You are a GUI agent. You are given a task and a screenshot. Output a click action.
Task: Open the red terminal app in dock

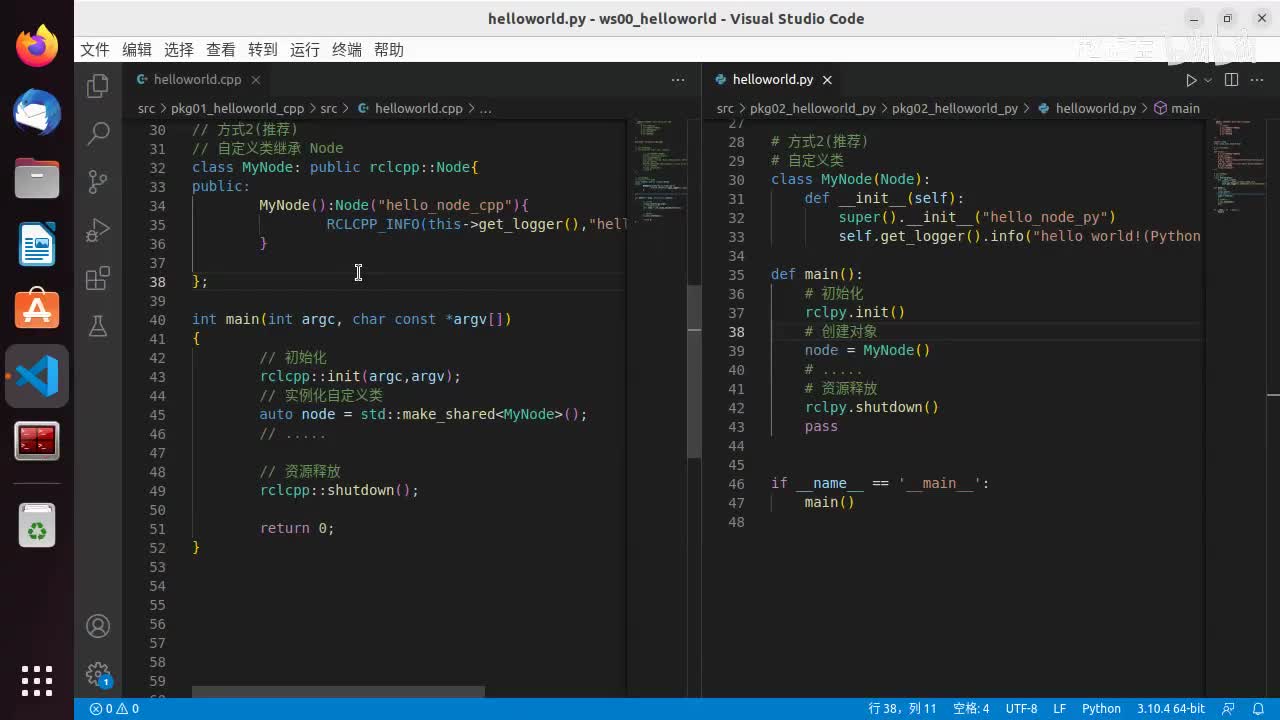[x=37, y=441]
